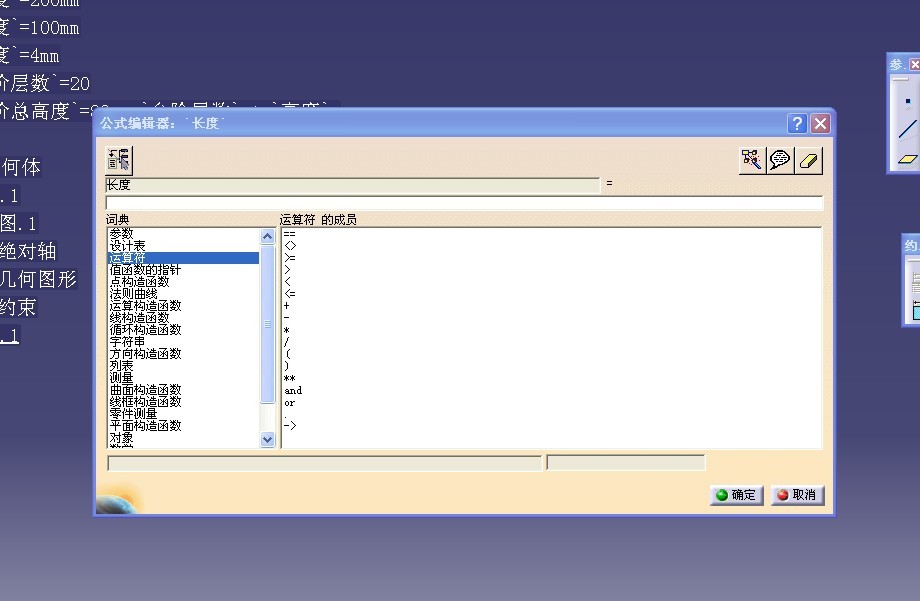
Task: Select the Line tool in right toolbar
Action: click(x=908, y=130)
